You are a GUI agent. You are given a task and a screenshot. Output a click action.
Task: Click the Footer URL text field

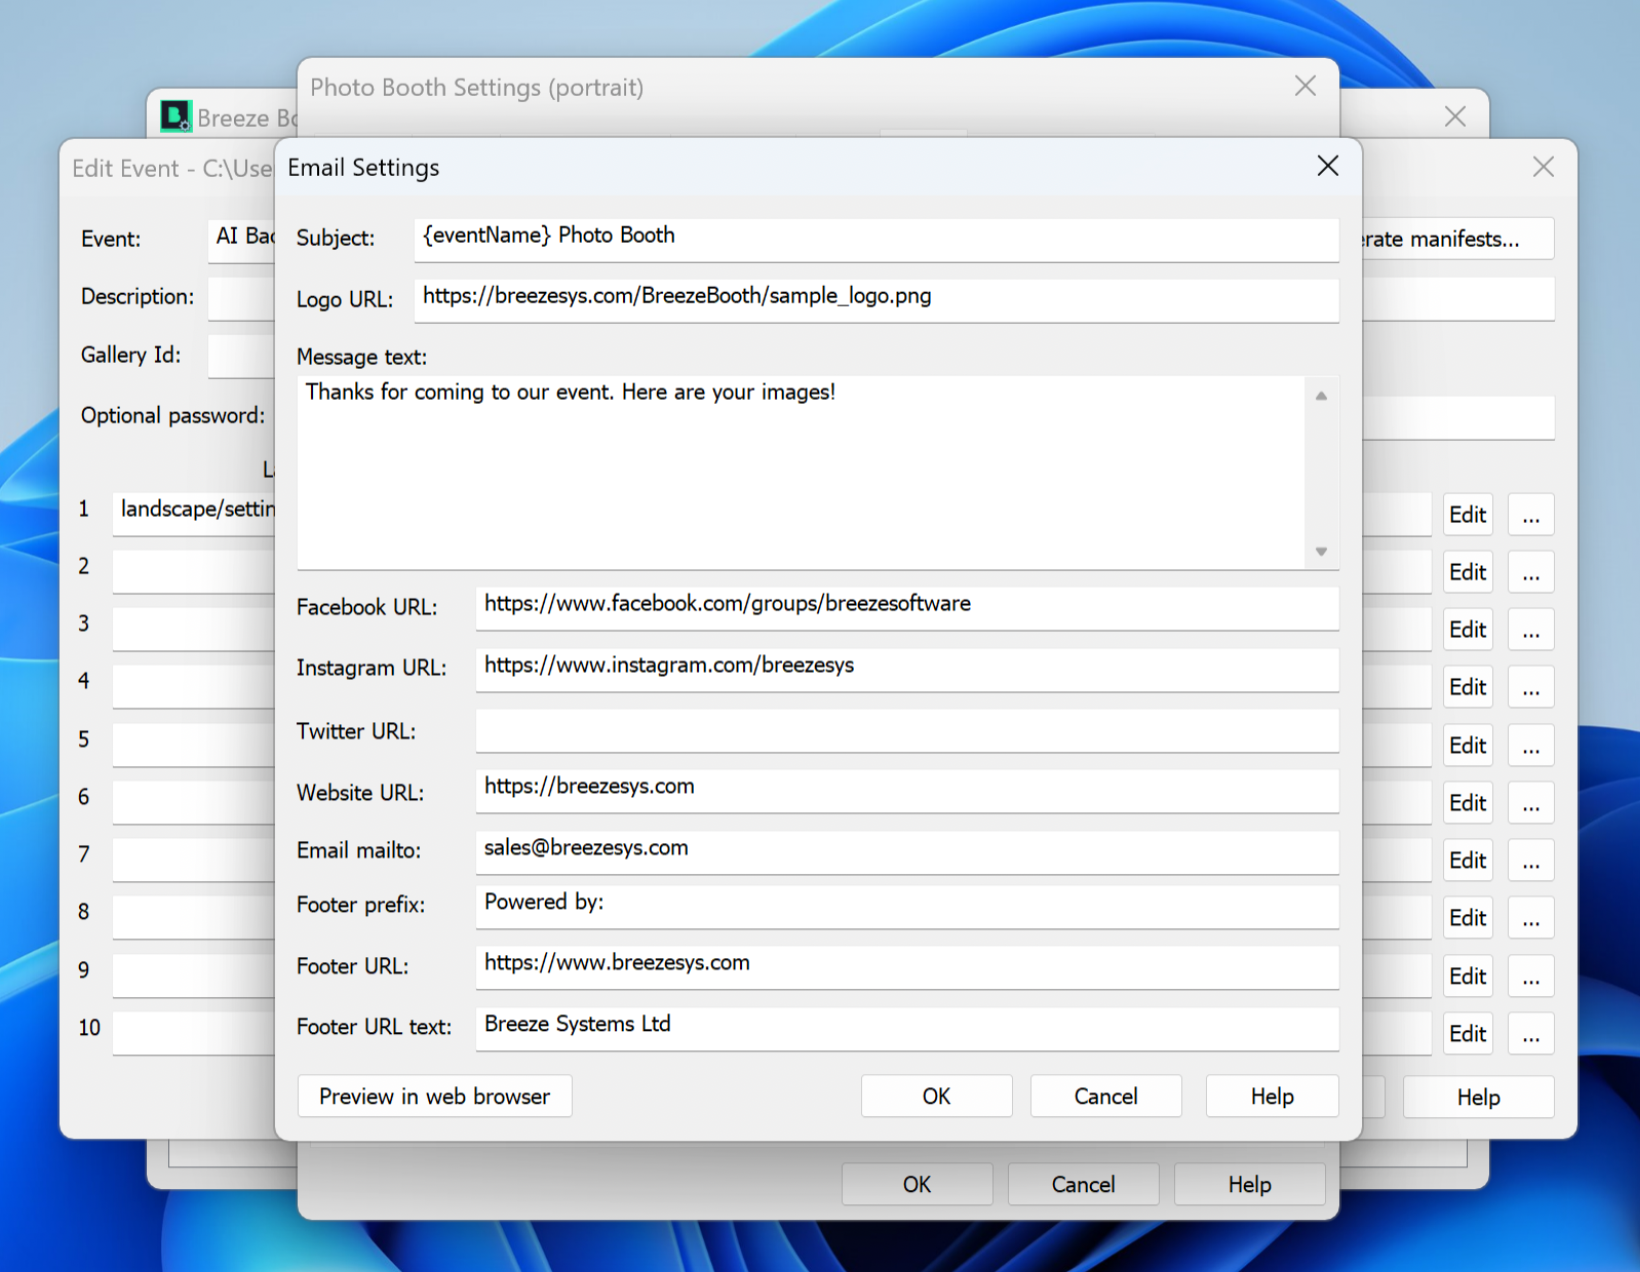(906, 1026)
